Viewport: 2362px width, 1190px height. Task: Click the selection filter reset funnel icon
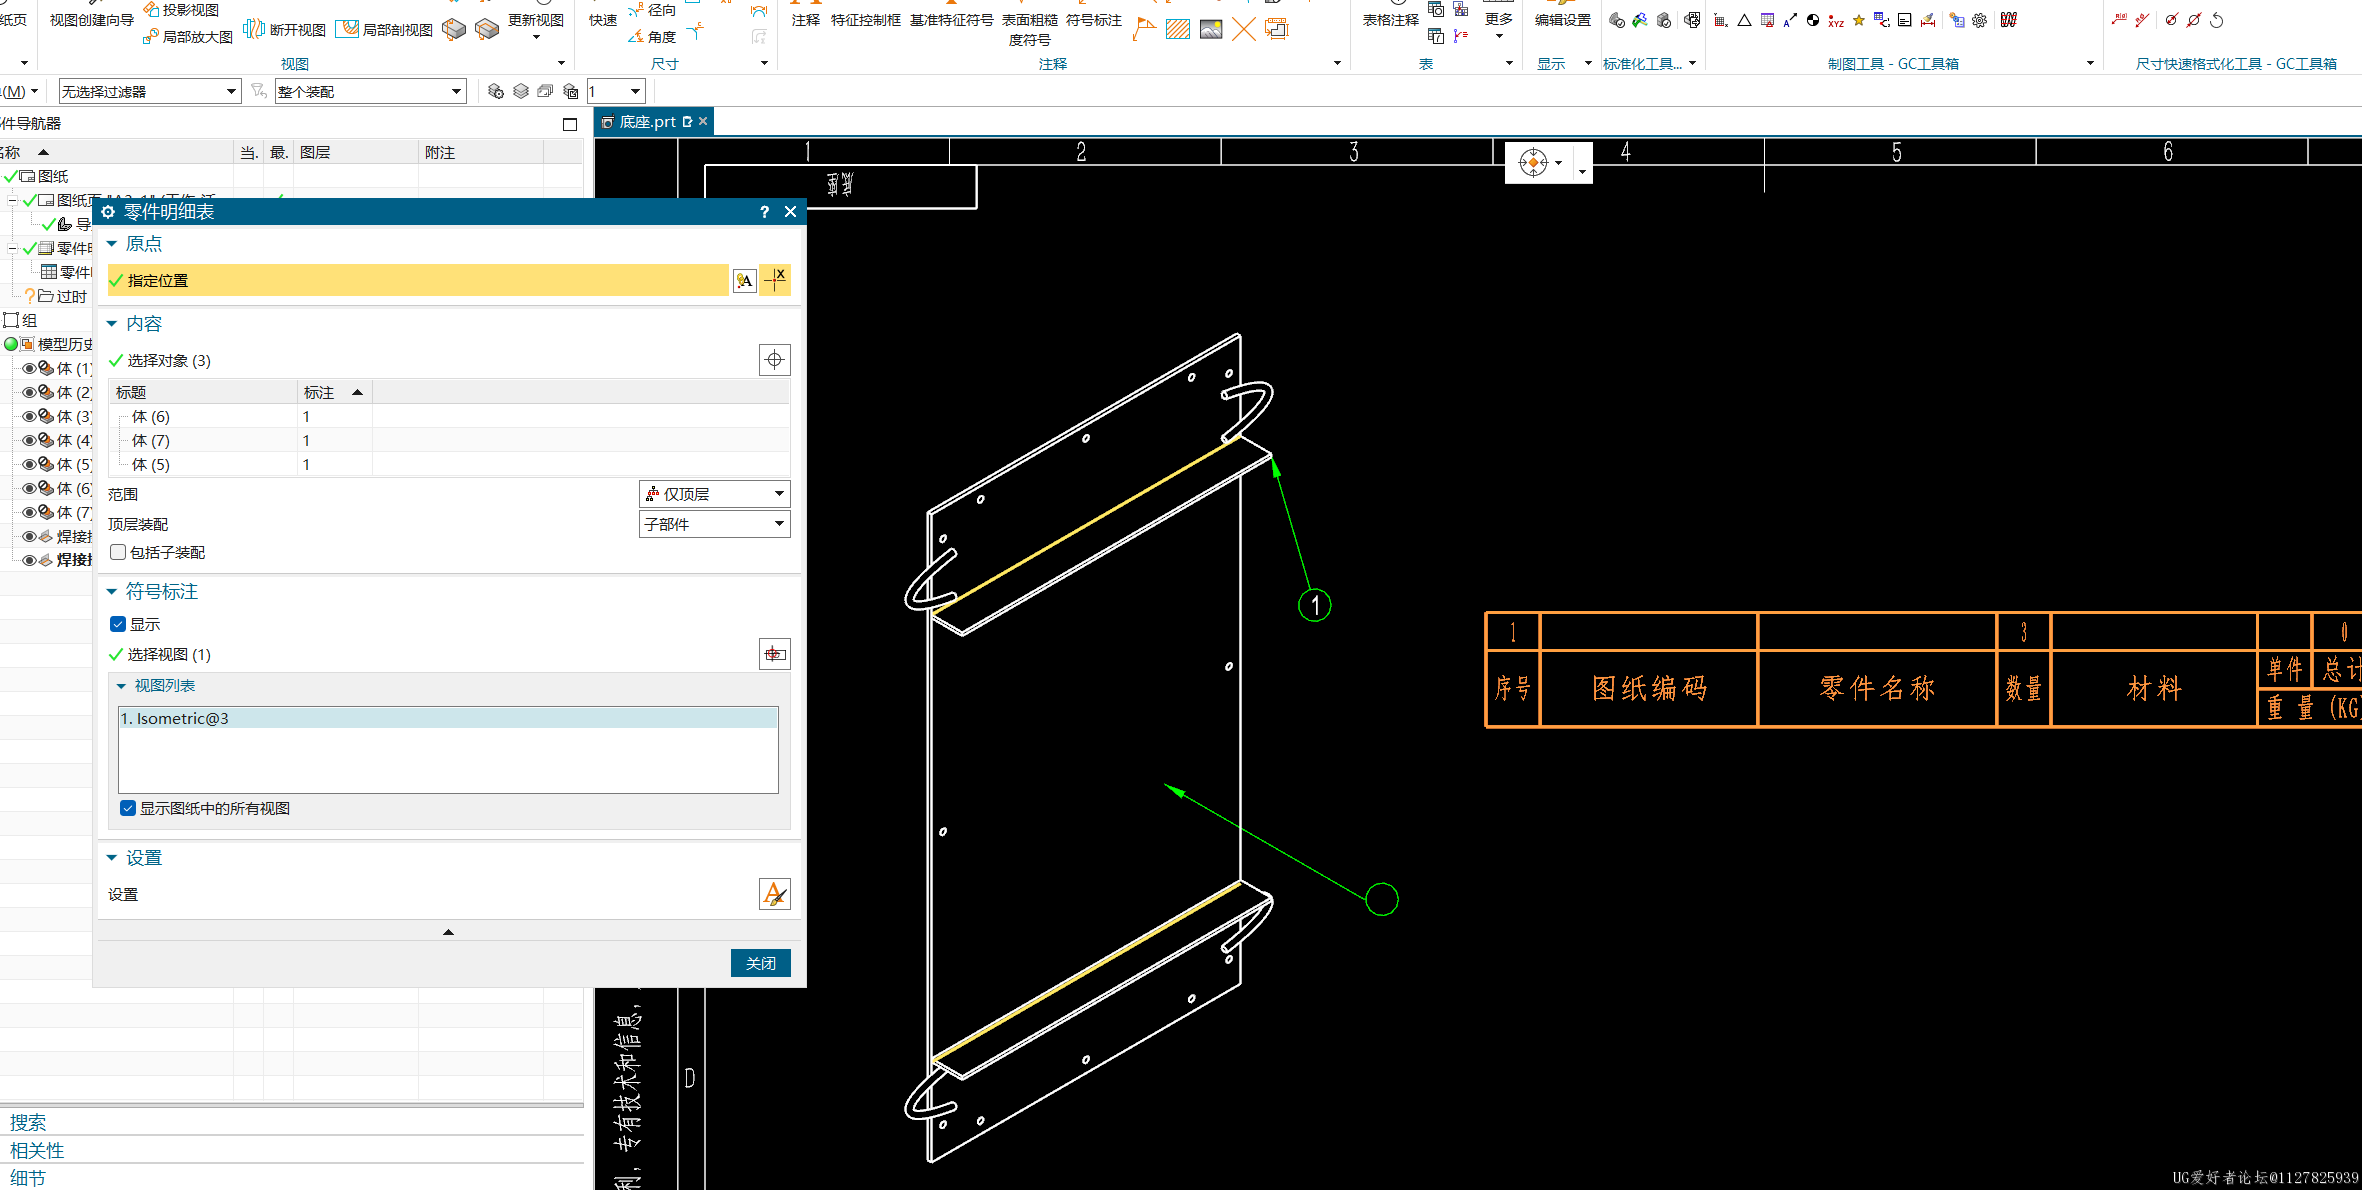pos(259,91)
